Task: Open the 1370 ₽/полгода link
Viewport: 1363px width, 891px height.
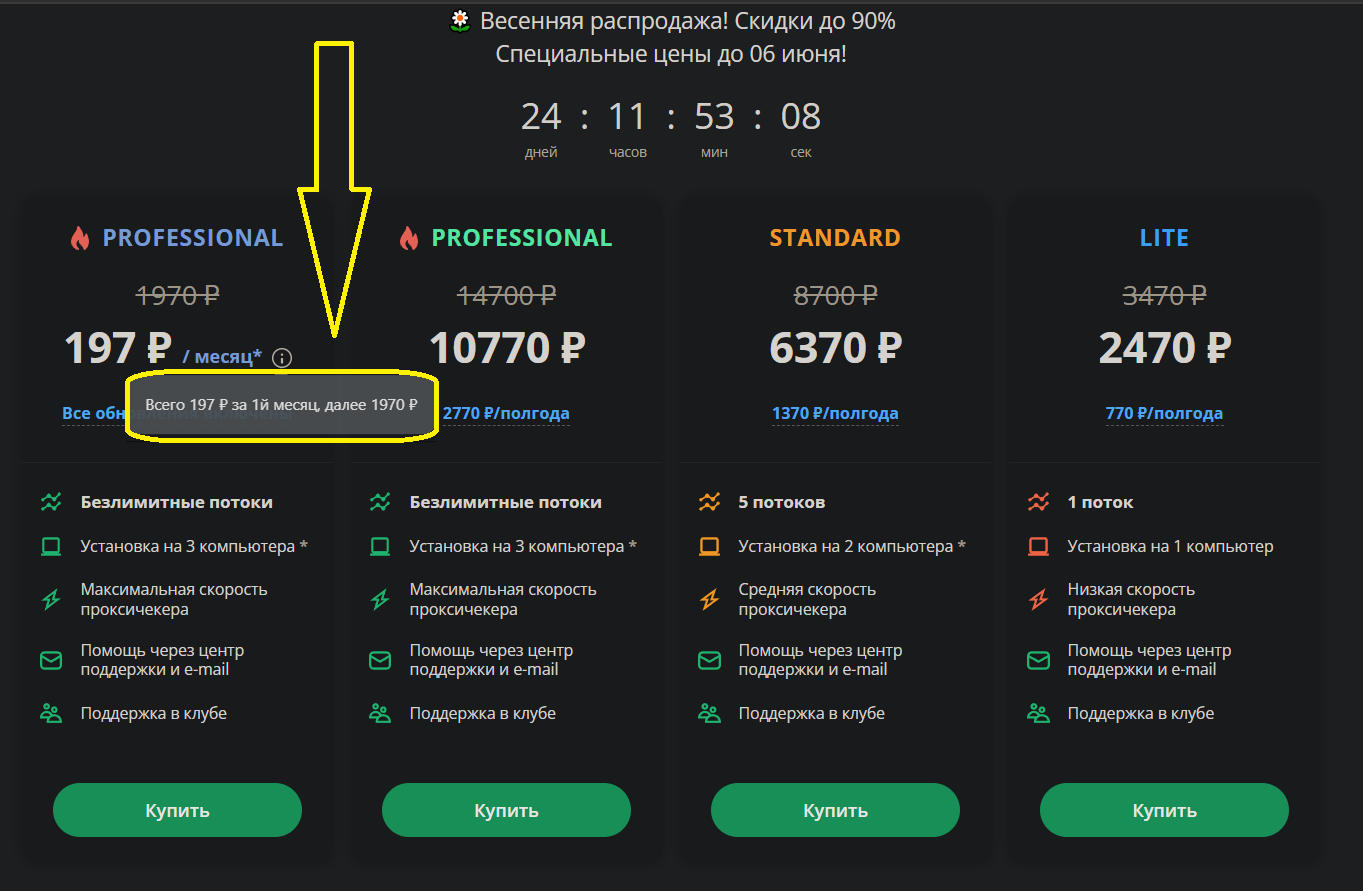Action: point(835,413)
